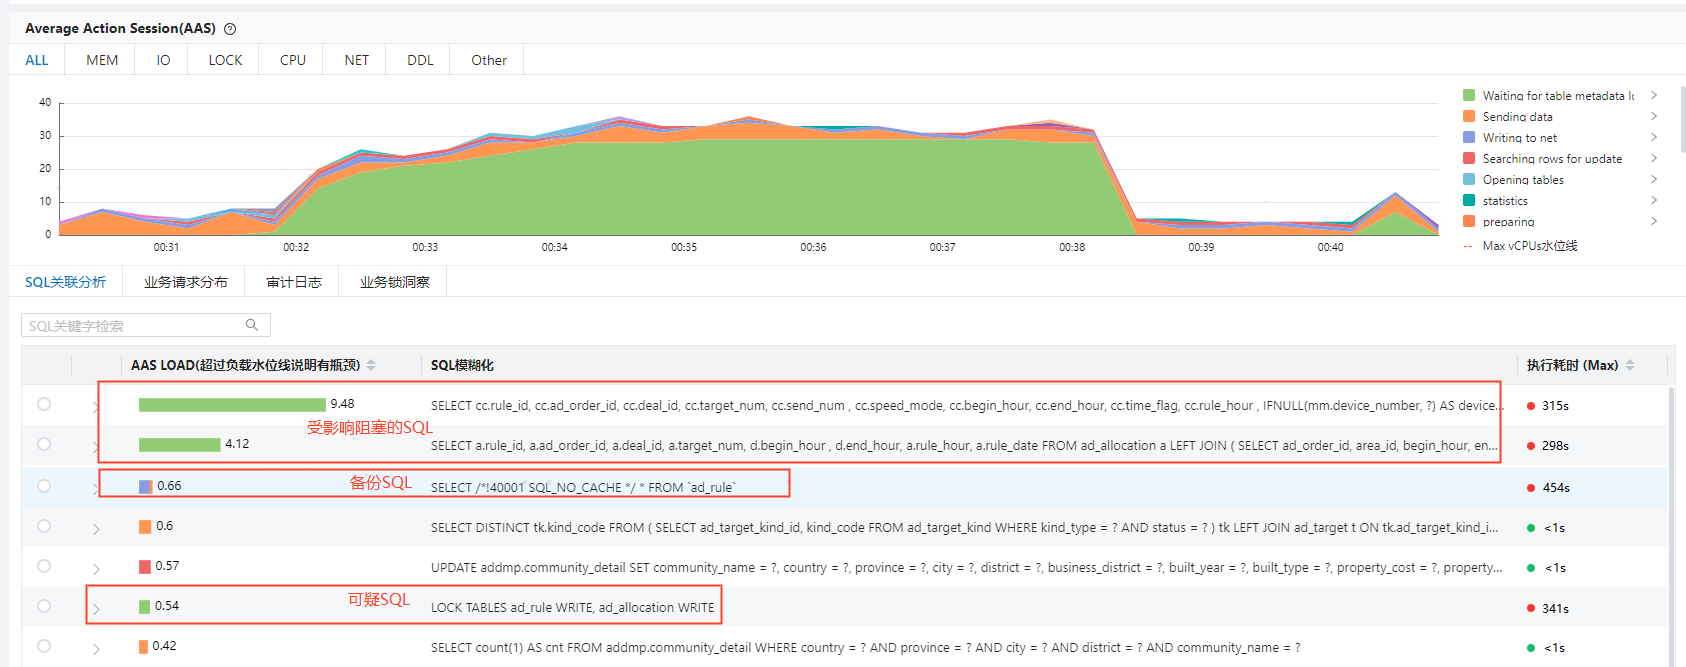Switch to the ALL tab
1686x667 pixels.
tap(37, 60)
